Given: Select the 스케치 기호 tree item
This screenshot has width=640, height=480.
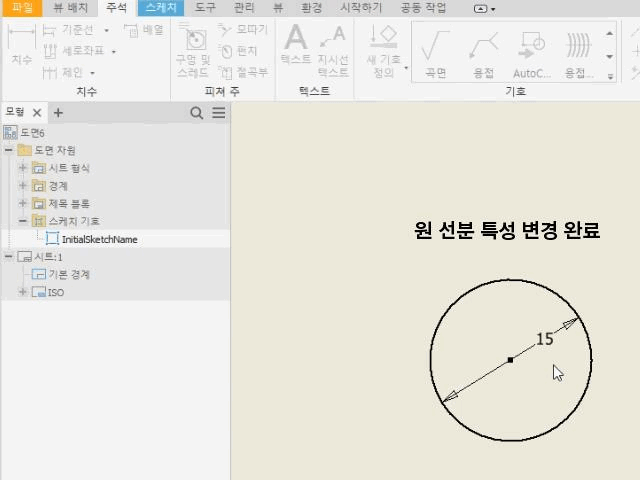Looking at the screenshot, I should pyautogui.click(x=66, y=221).
